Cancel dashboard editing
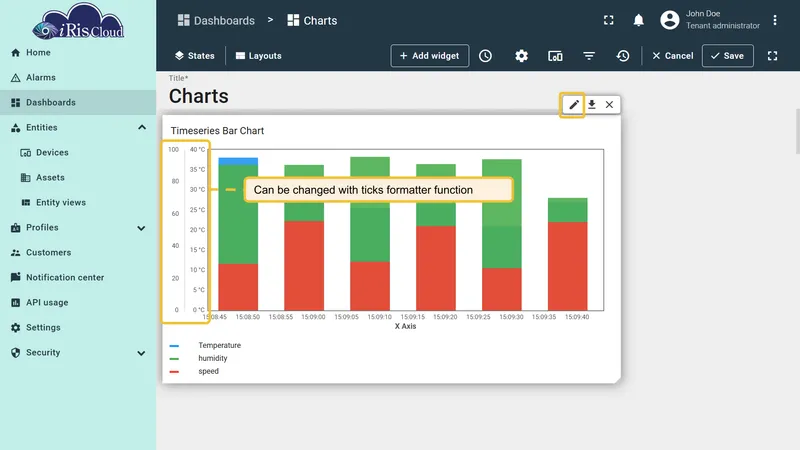The width and height of the screenshot is (800, 450). coord(672,56)
